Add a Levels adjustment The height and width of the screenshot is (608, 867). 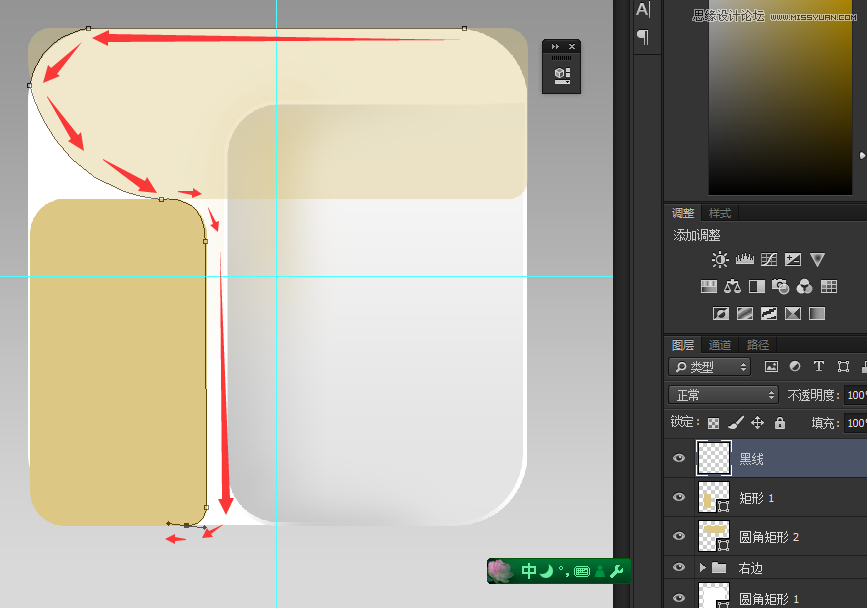[745, 259]
